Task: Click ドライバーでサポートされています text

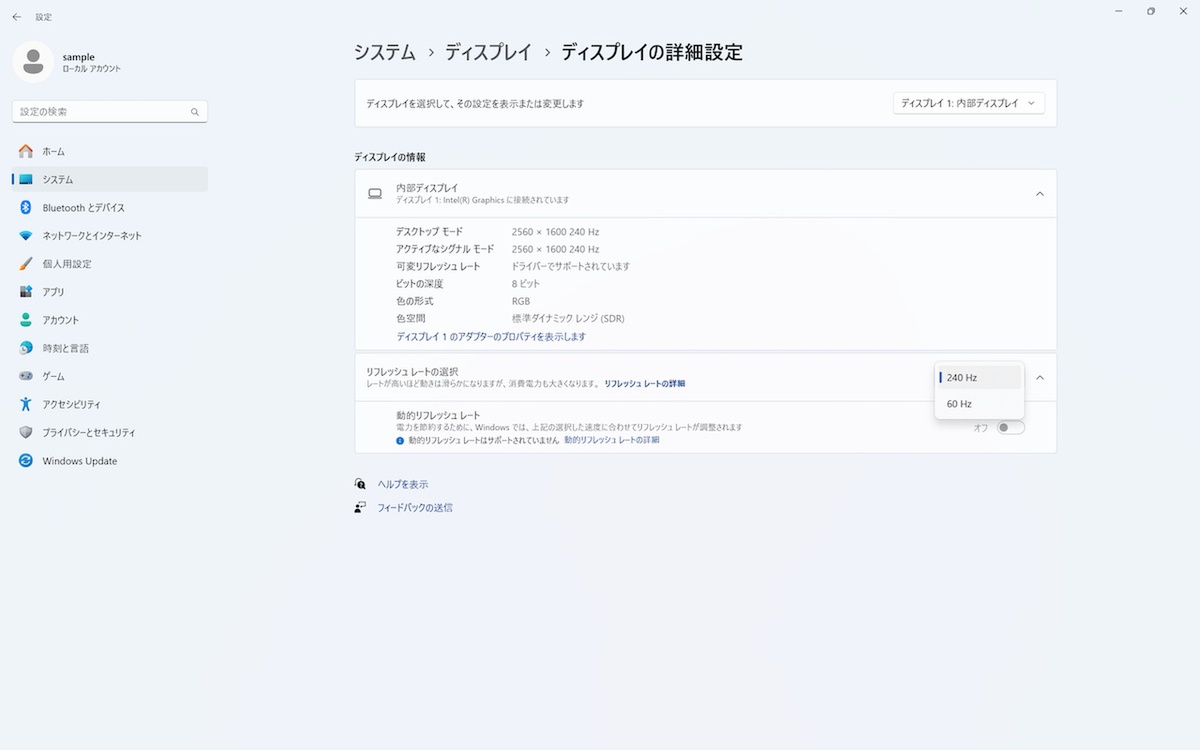Action: (x=571, y=267)
